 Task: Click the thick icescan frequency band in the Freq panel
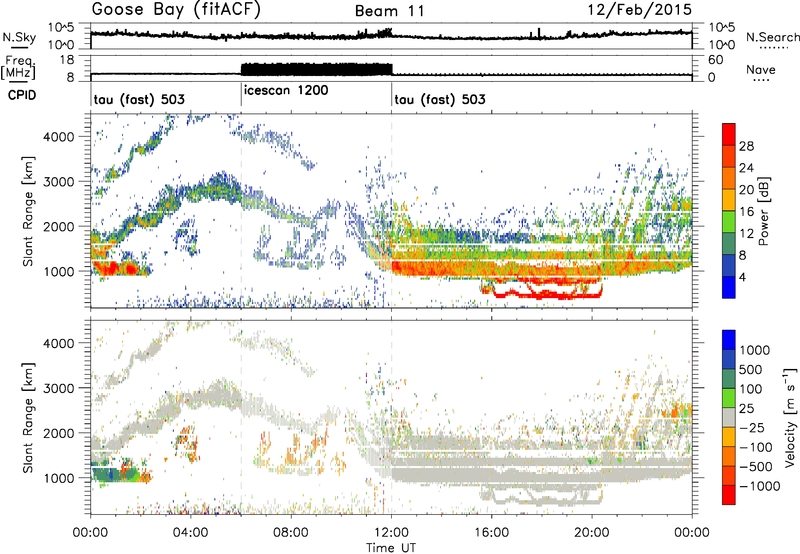(x=316, y=69)
